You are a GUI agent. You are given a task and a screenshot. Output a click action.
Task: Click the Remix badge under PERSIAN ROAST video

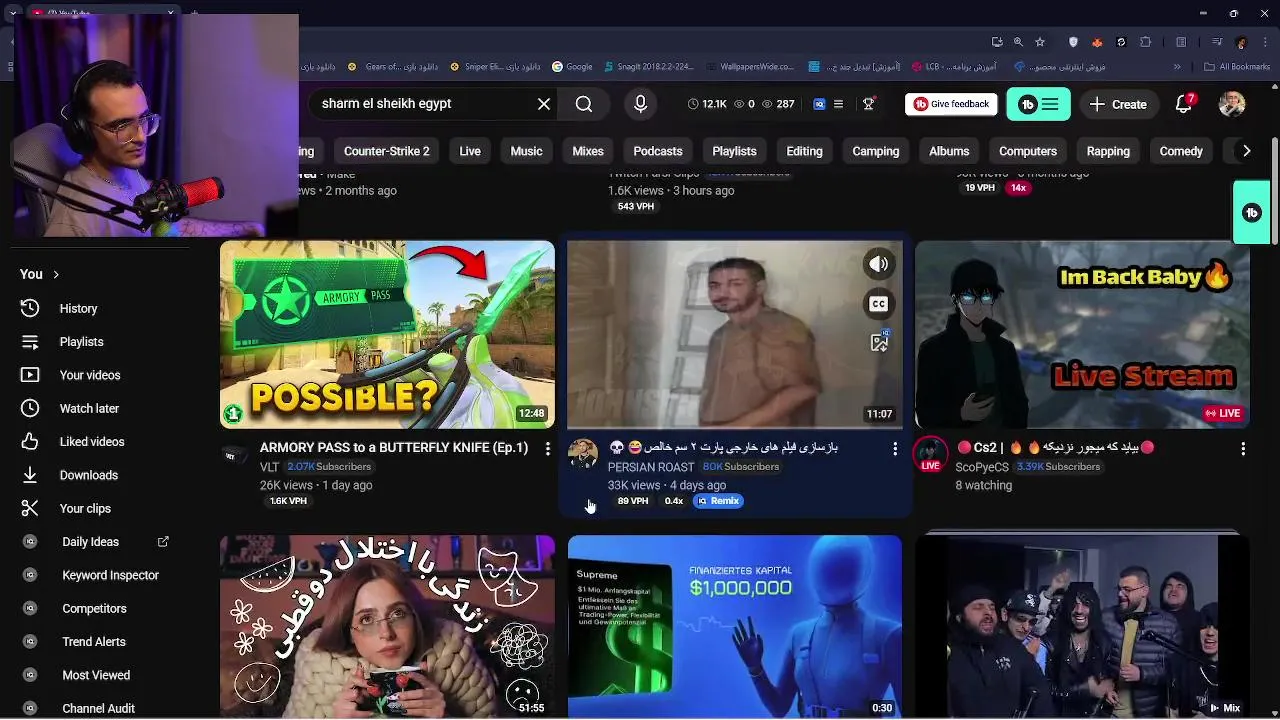click(719, 501)
